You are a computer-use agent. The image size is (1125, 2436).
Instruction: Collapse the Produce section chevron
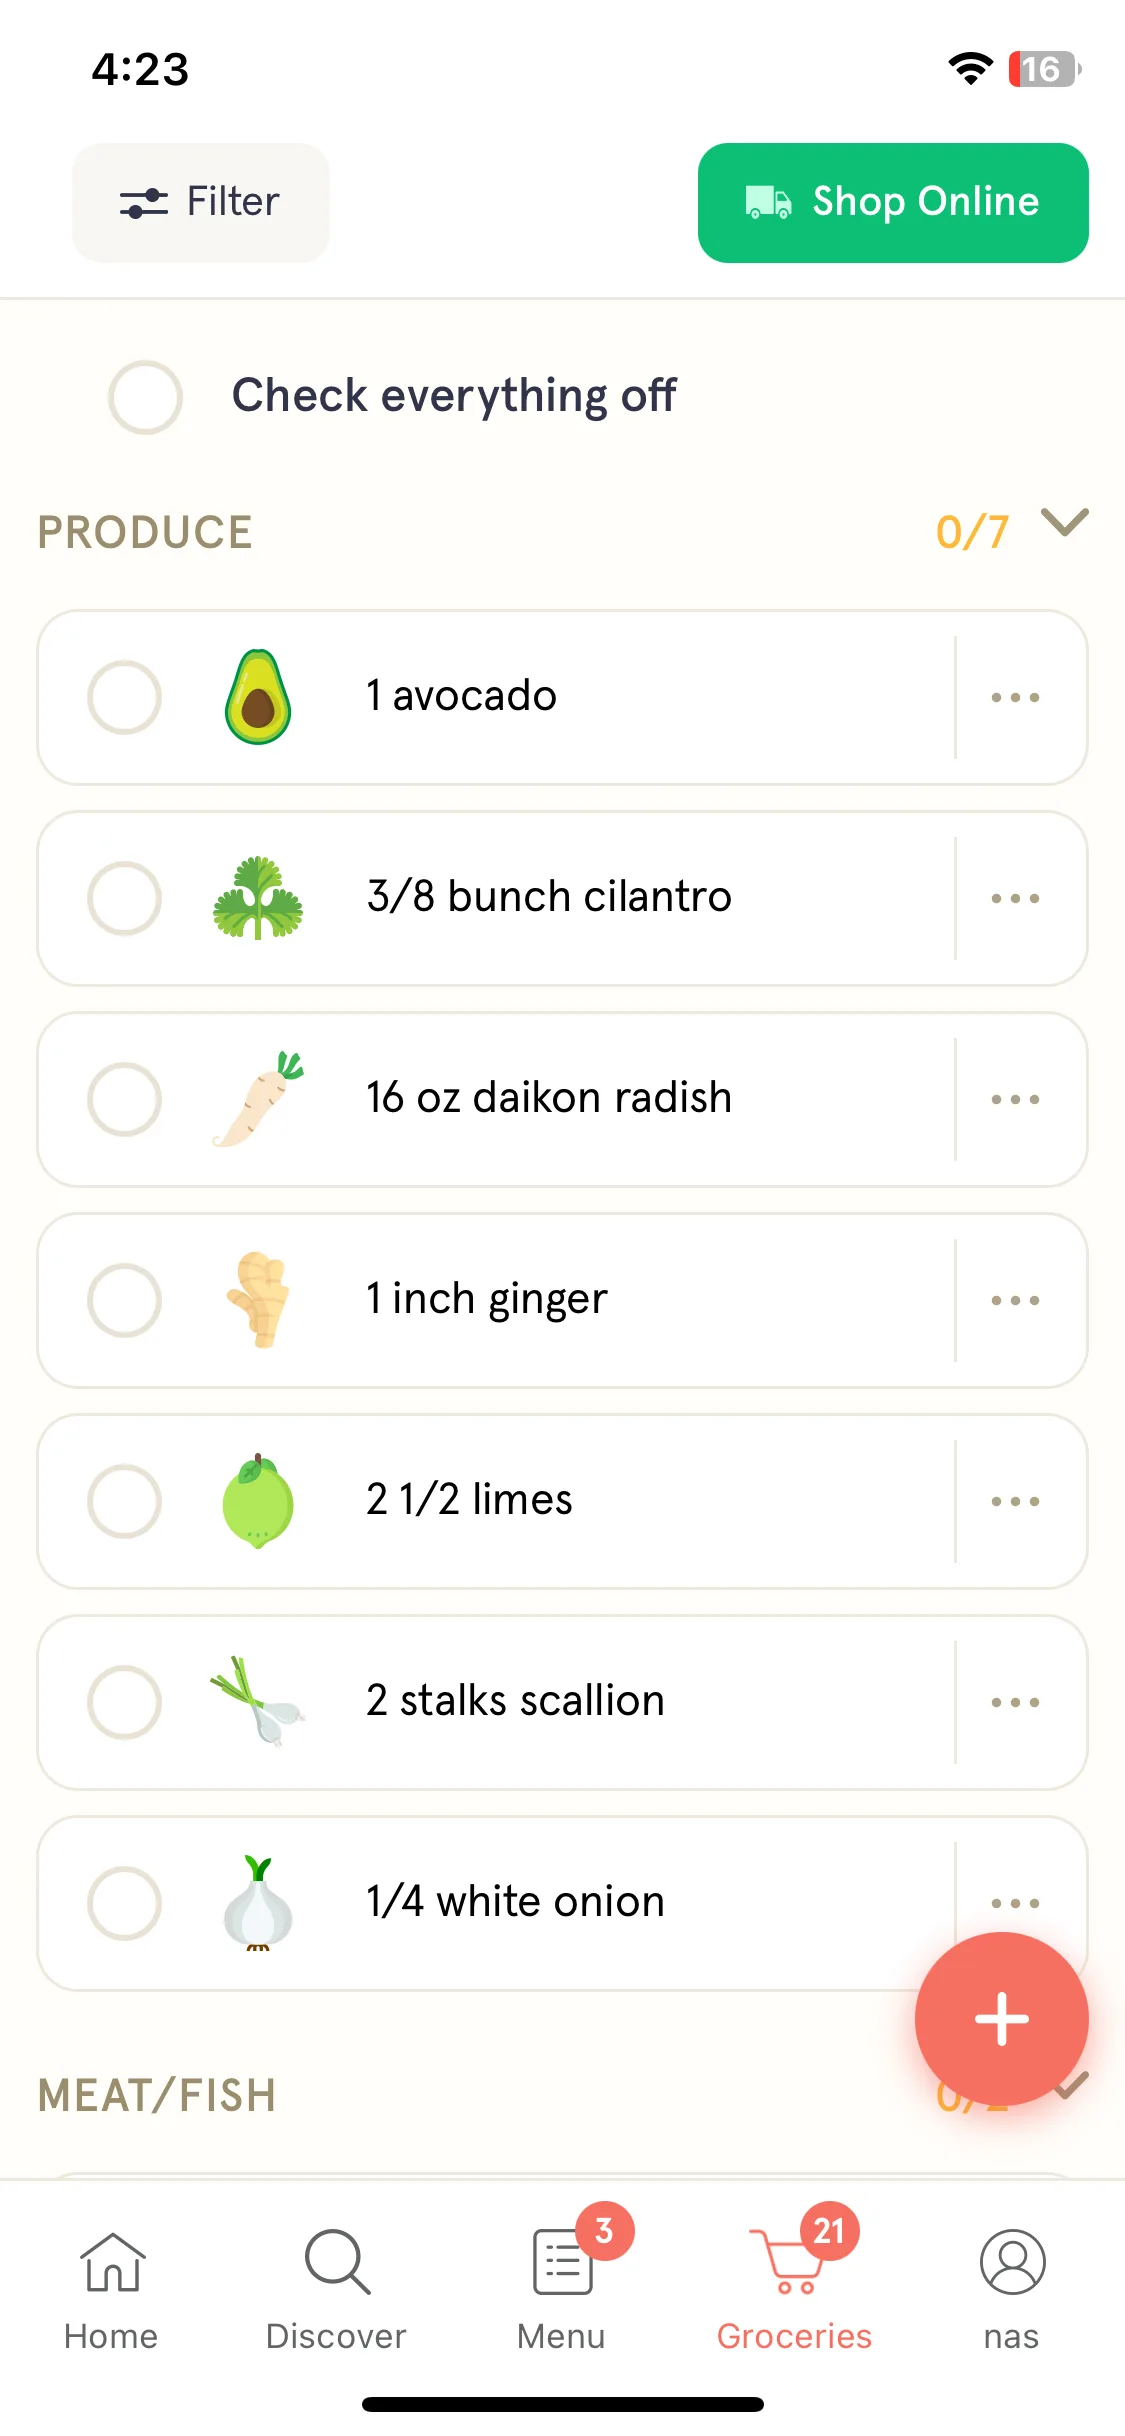pos(1064,522)
